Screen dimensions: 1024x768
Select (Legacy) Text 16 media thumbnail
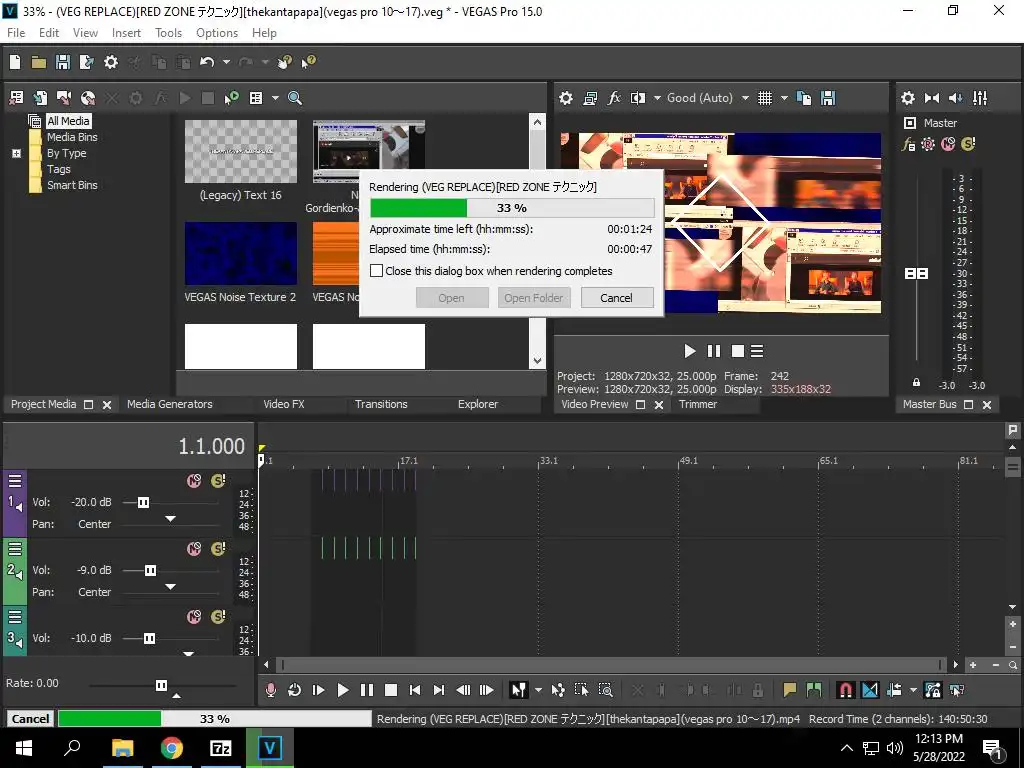click(240, 152)
